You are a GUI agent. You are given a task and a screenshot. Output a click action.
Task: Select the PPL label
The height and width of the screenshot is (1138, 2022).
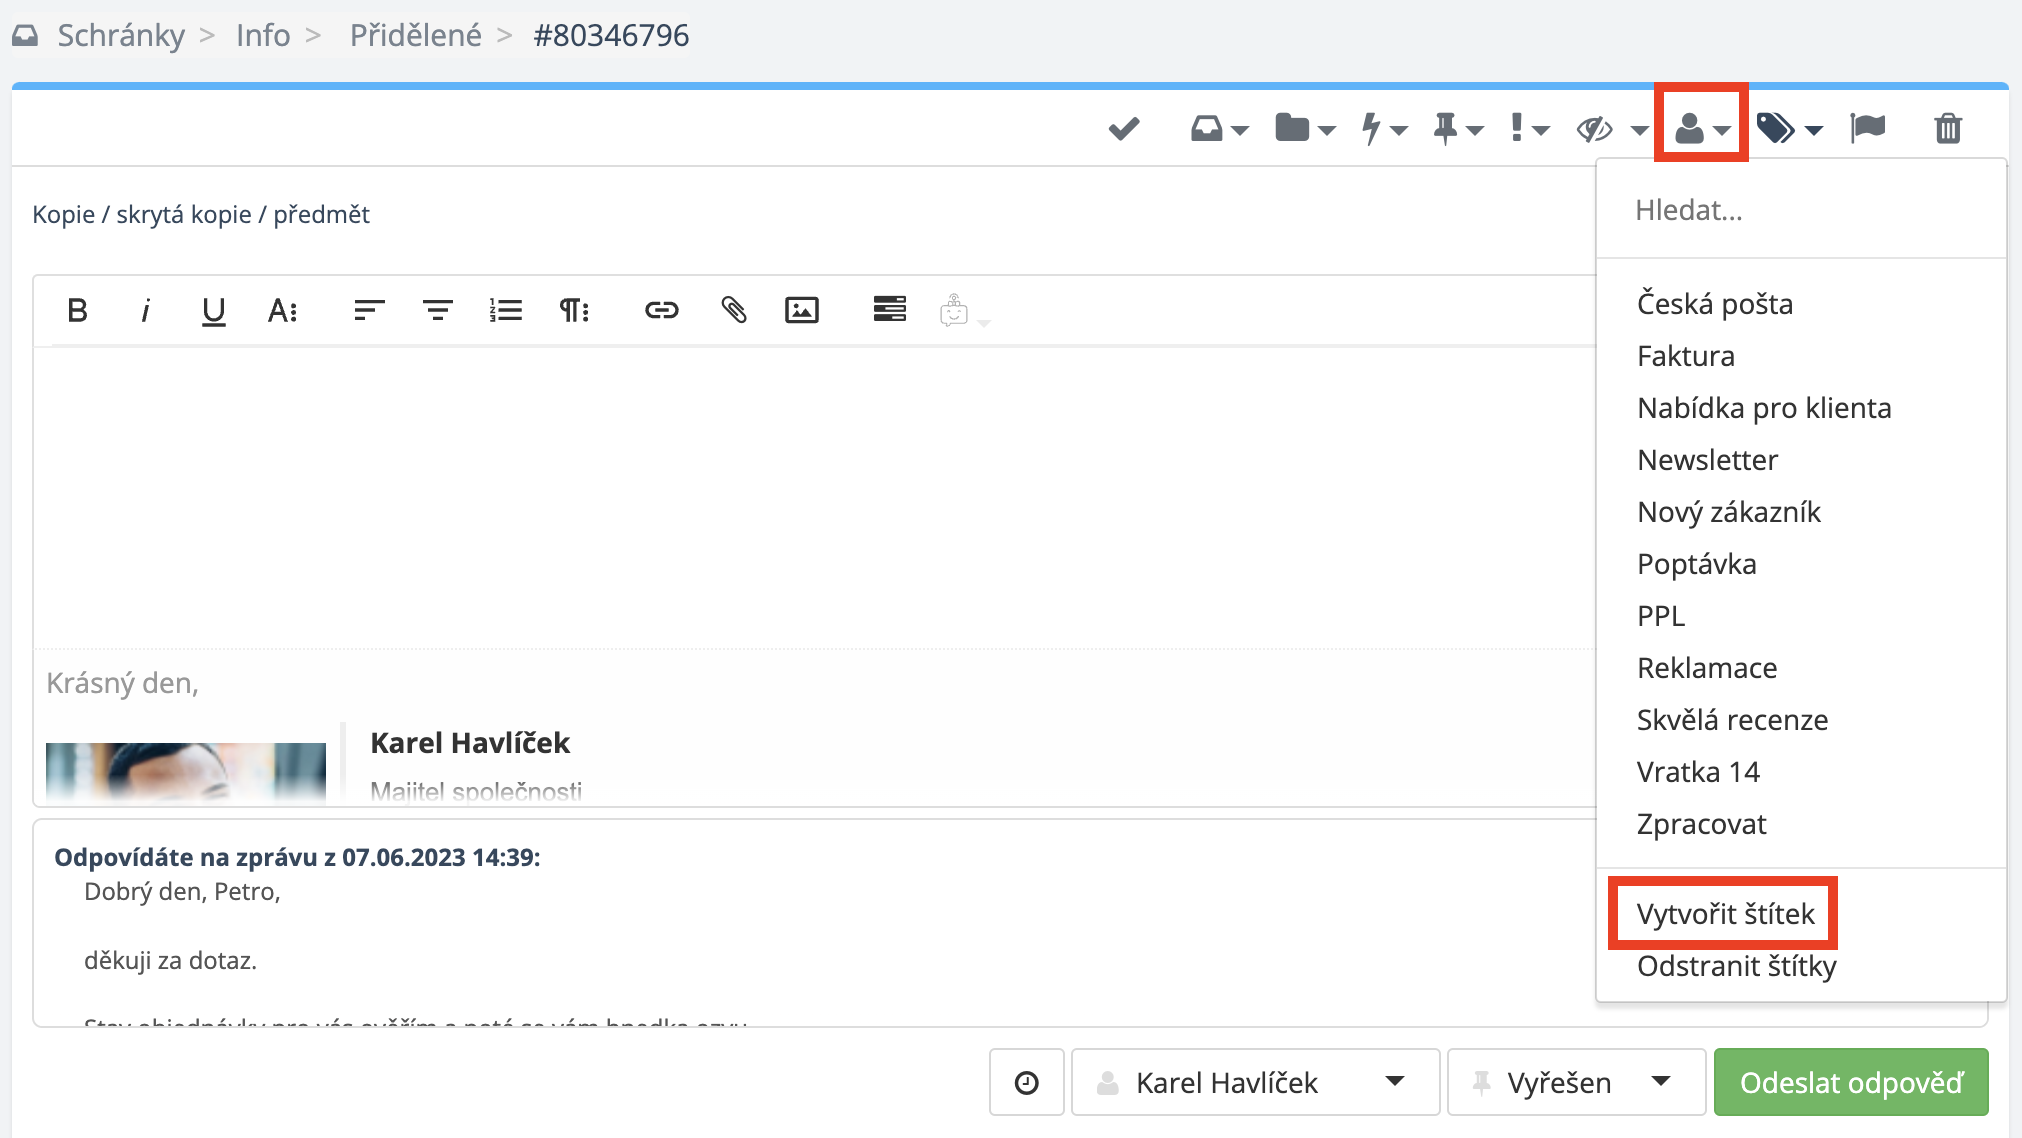1661,616
